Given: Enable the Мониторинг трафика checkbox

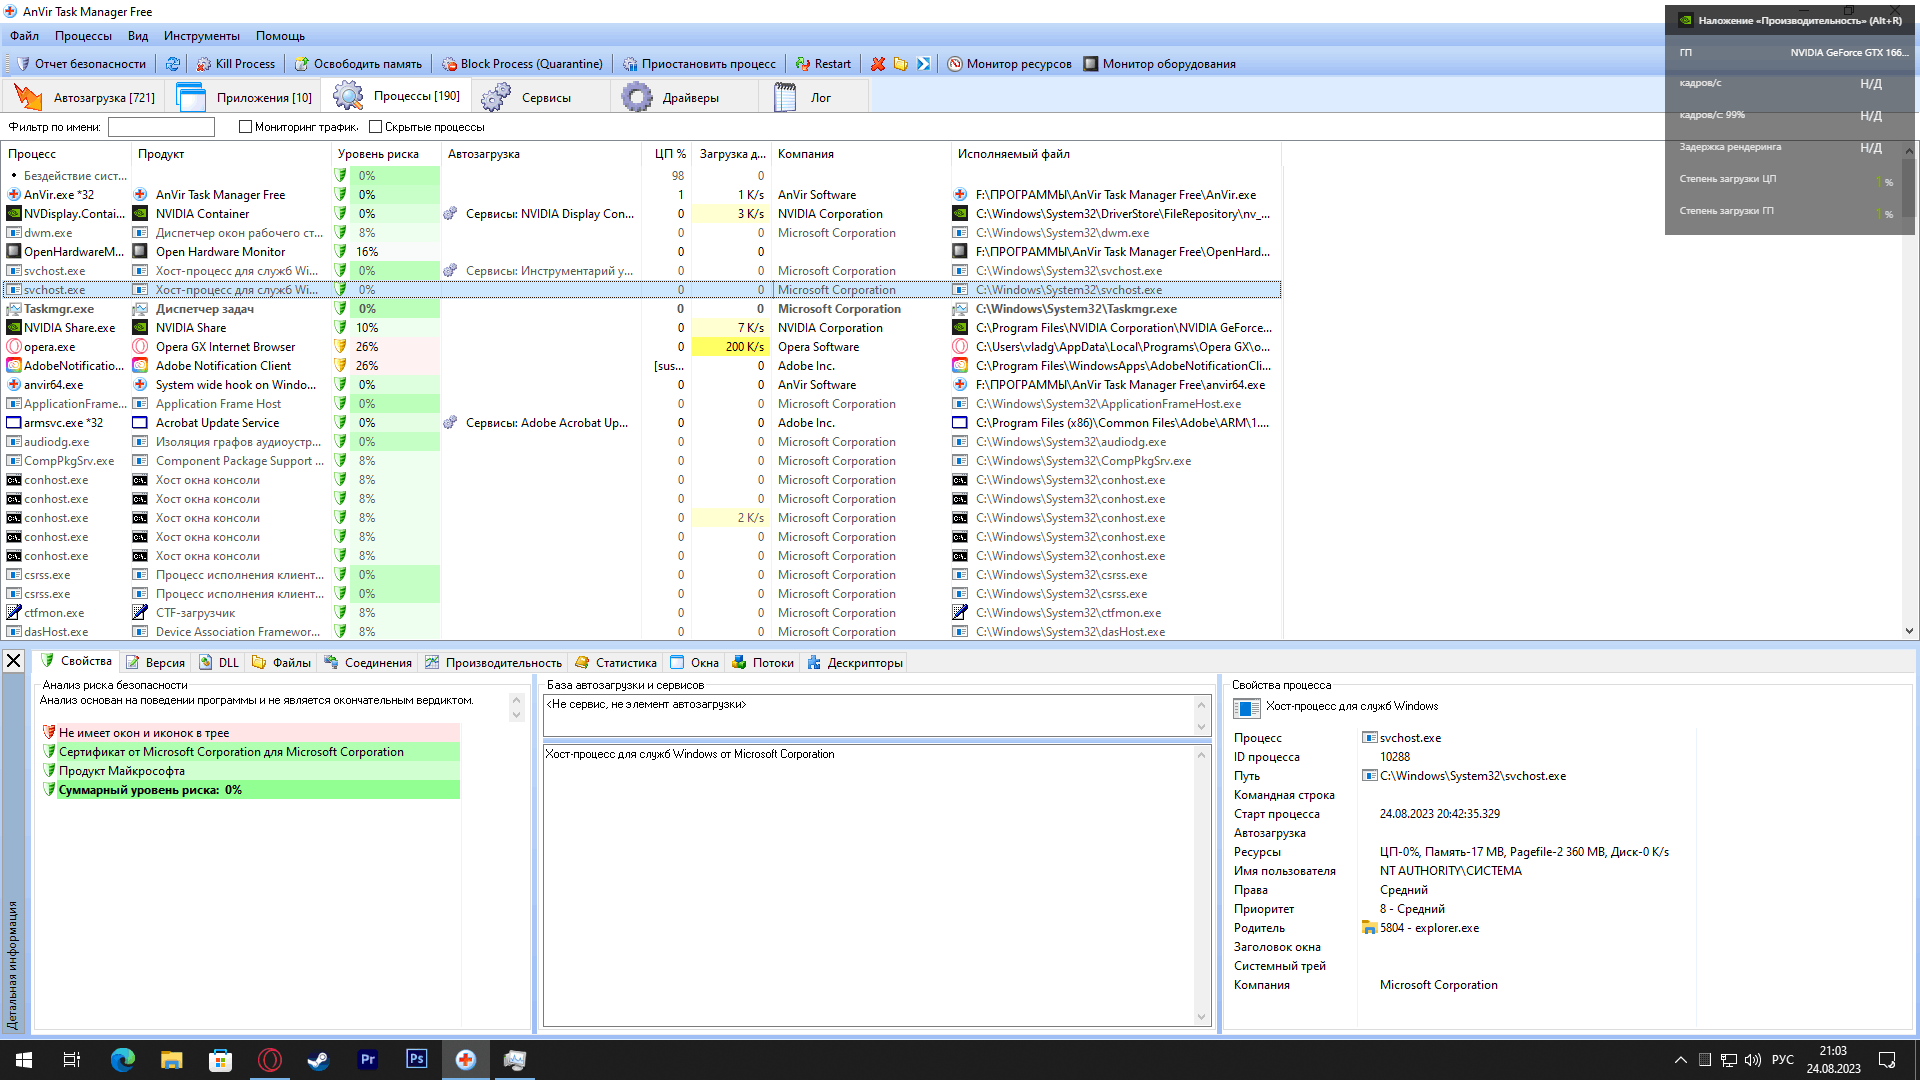Looking at the screenshot, I should (x=245, y=127).
